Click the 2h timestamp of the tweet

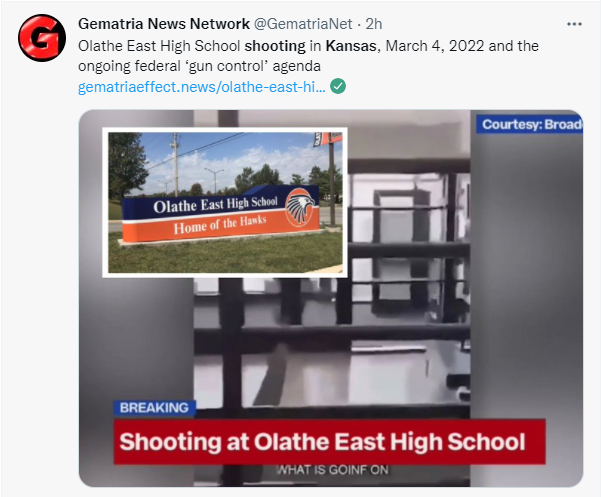click(374, 24)
